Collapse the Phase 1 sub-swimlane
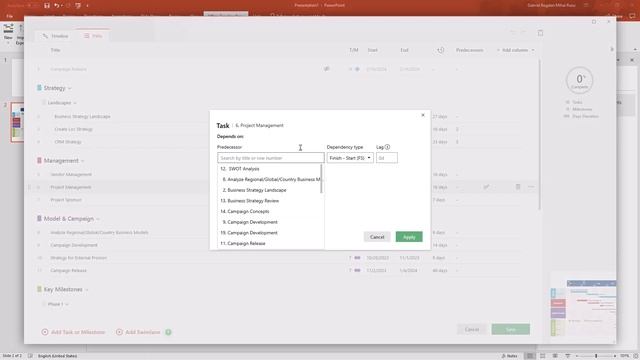 tap(67, 304)
